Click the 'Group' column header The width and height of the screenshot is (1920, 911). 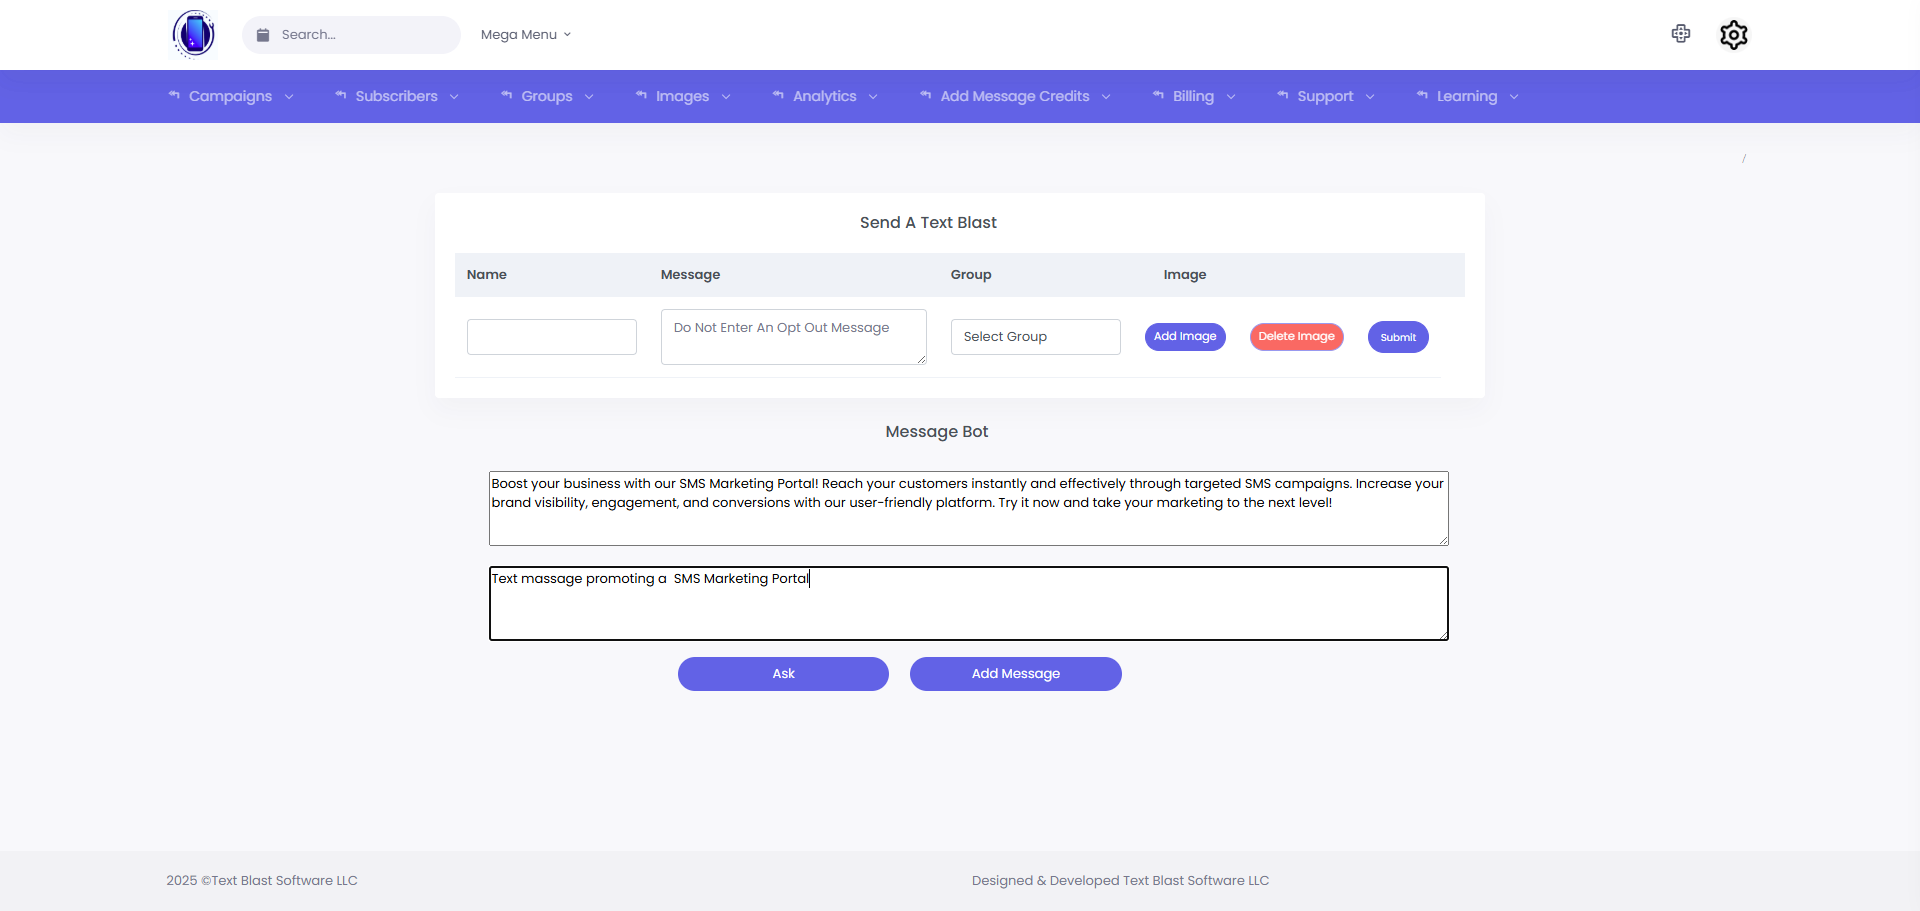pos(971,275)
